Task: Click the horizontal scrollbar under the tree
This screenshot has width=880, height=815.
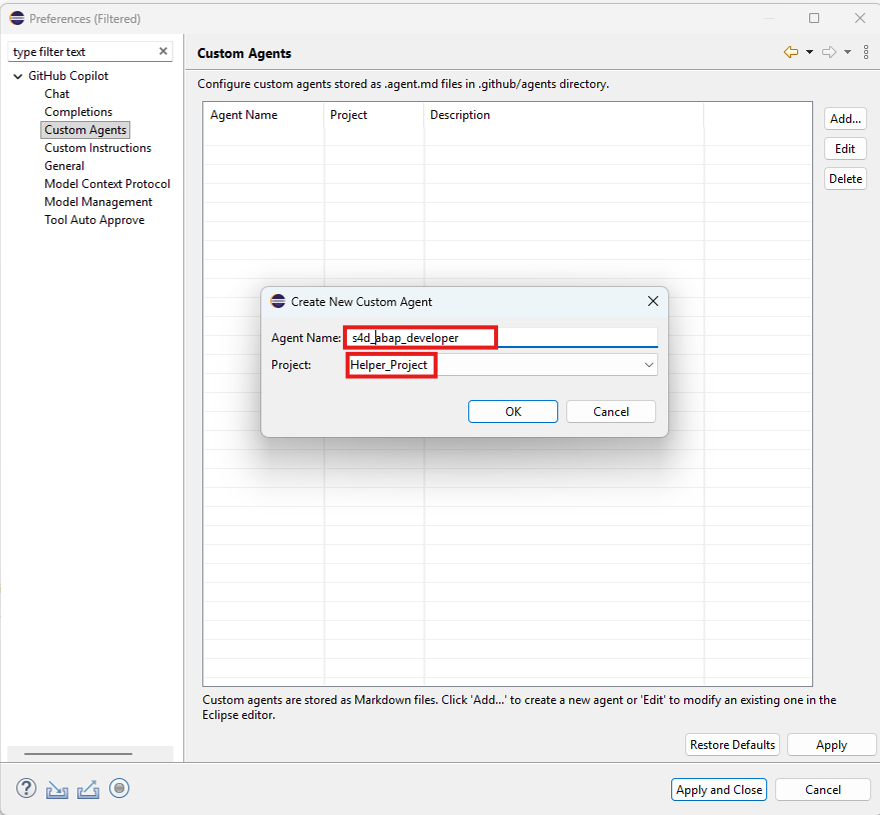Action: (78, 754)
